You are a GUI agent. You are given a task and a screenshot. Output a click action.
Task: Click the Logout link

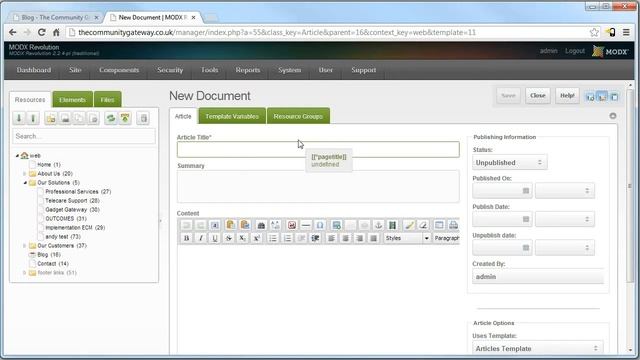coord(575,51)
